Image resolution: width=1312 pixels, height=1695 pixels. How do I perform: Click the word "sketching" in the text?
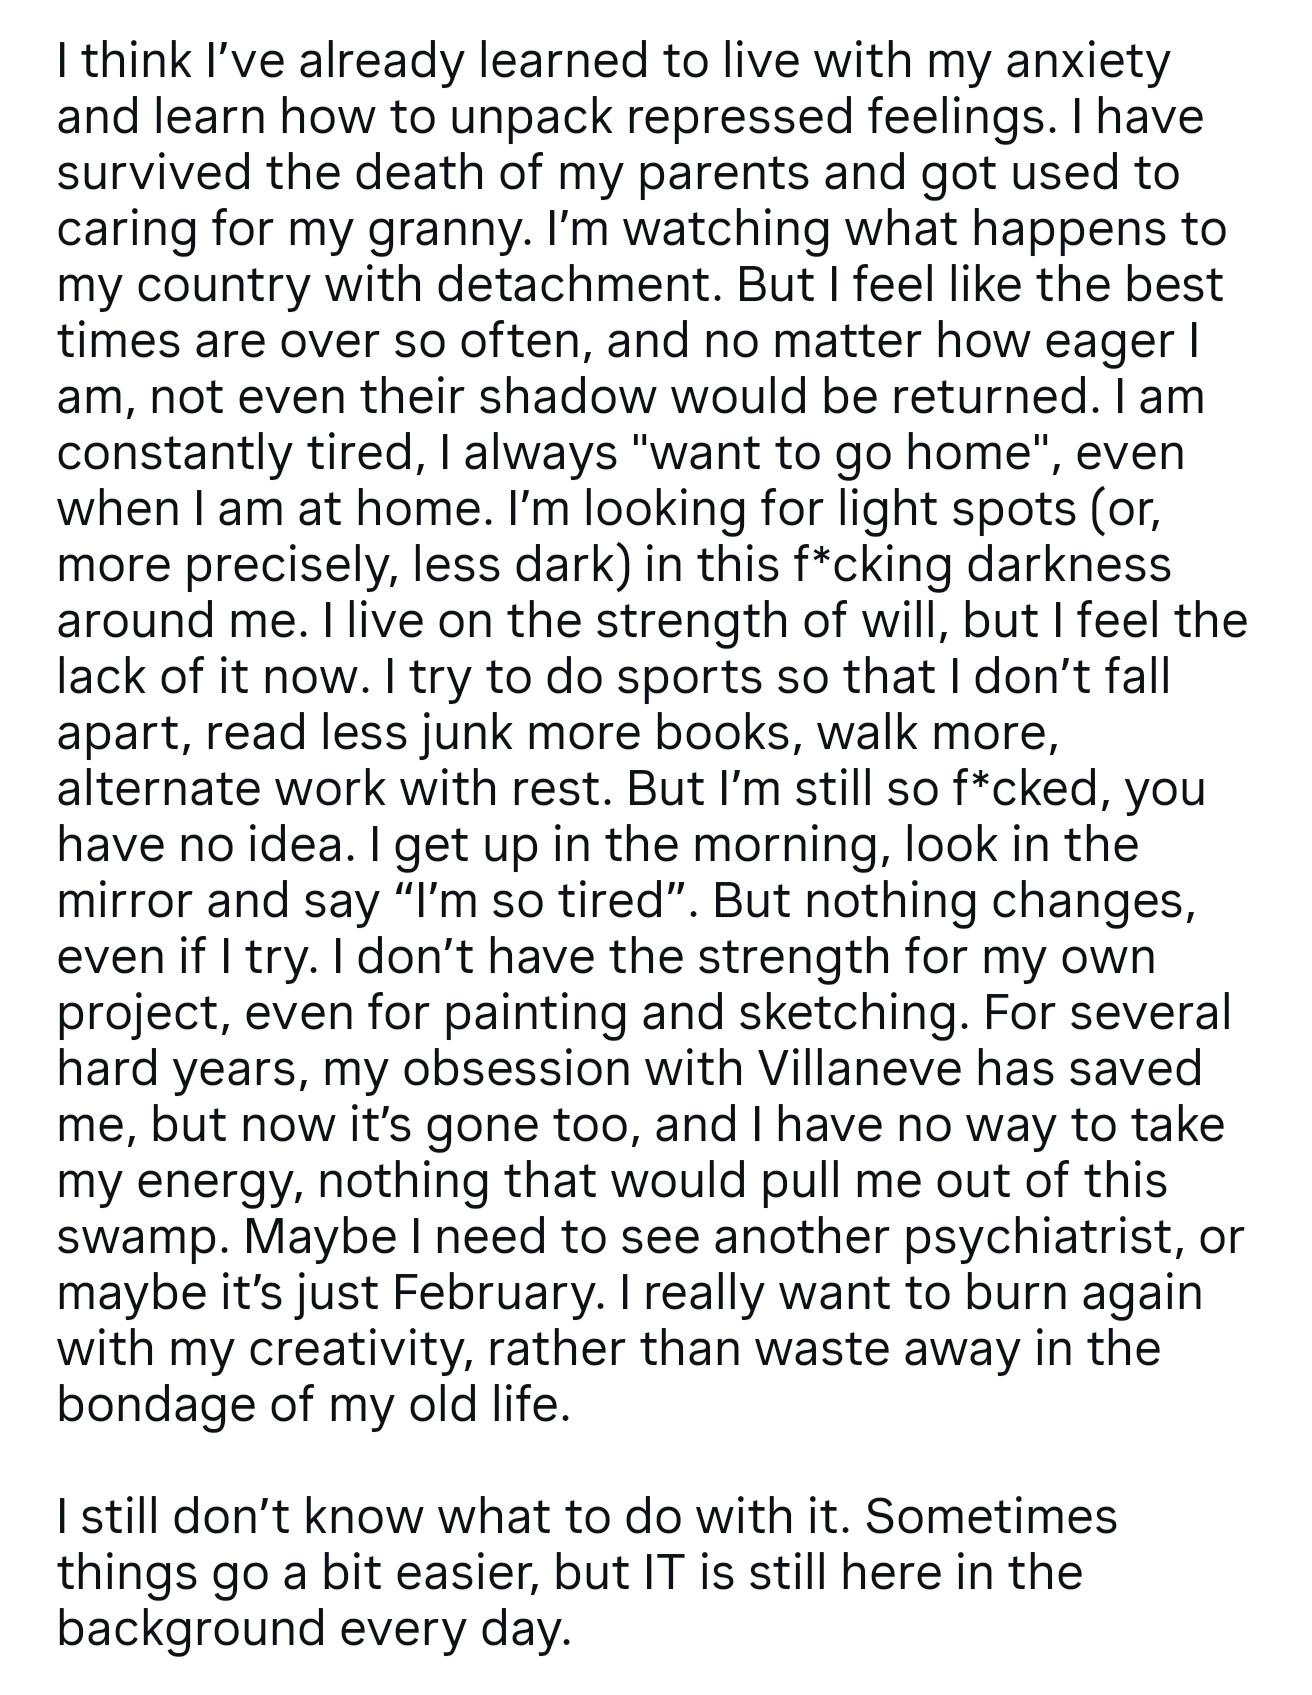pos(848,1014)
